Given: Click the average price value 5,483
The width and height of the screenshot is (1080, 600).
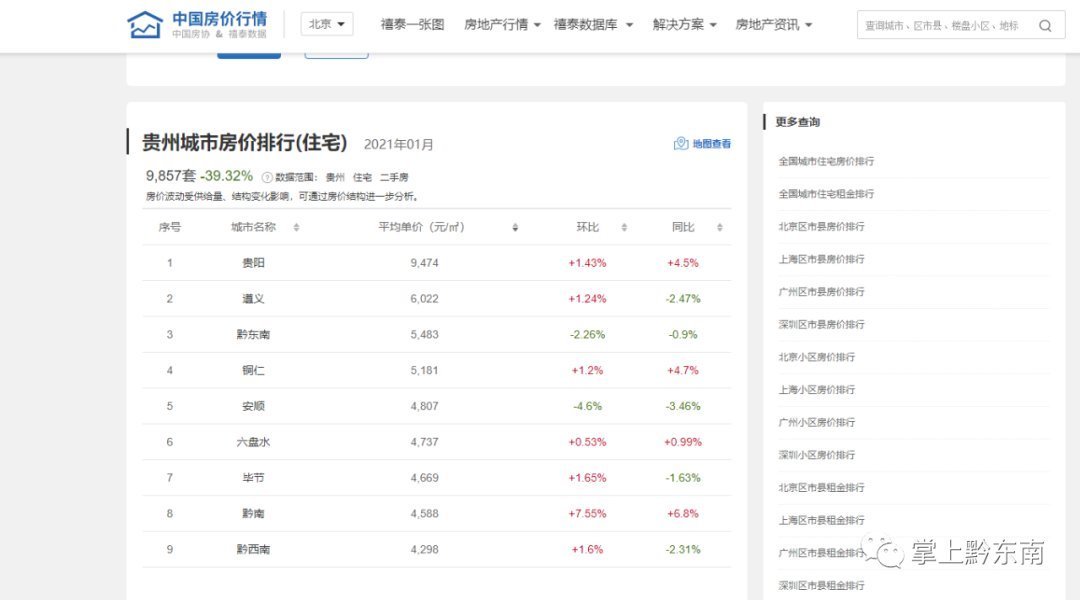Looking at the screenshot, I should [x=424, y=334].
